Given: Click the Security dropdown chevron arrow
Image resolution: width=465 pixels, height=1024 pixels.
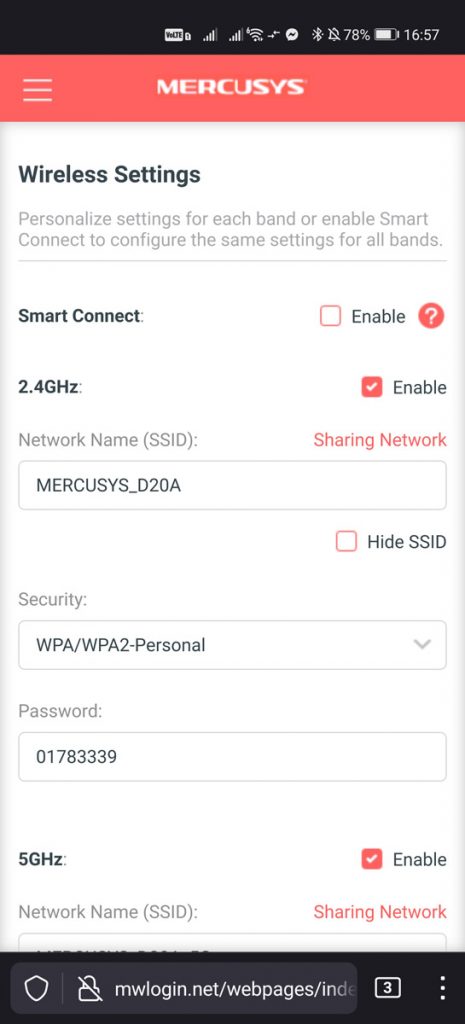Looking at the screenshot, I should point(423,645).
